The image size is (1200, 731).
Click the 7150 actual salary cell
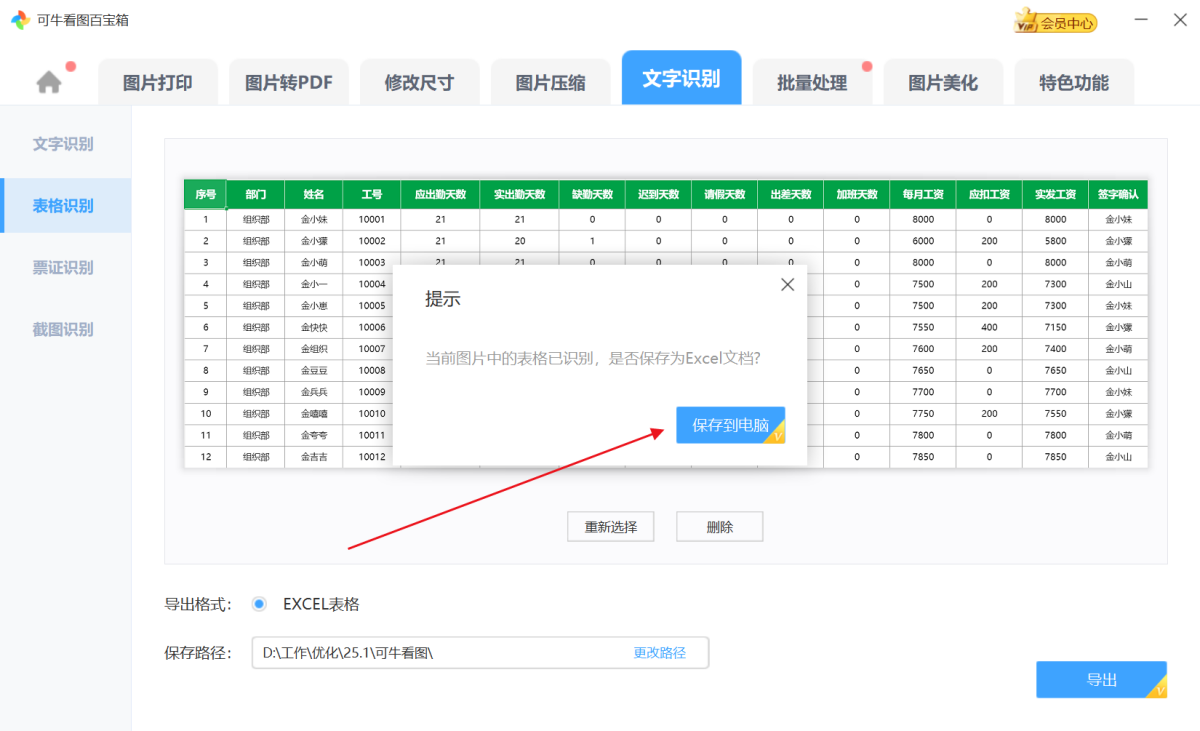click(1056, 327)
